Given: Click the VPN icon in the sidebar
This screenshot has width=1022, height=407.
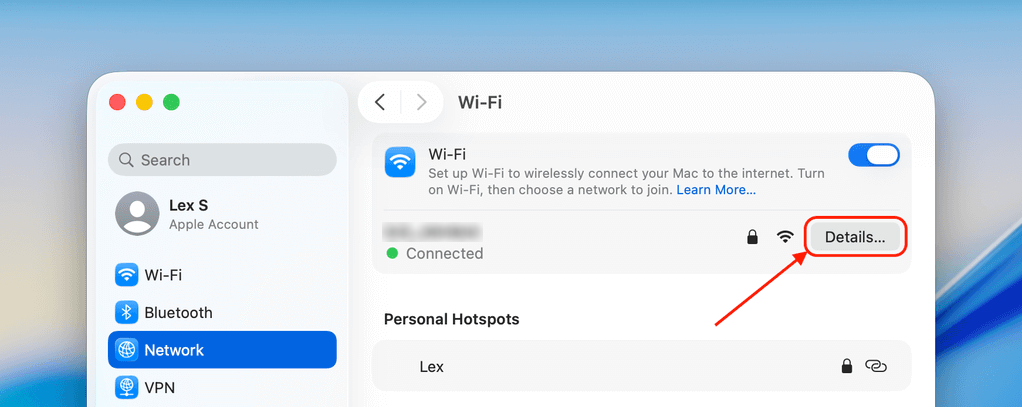Looking at the screenshot, I should tap(126, 387).
